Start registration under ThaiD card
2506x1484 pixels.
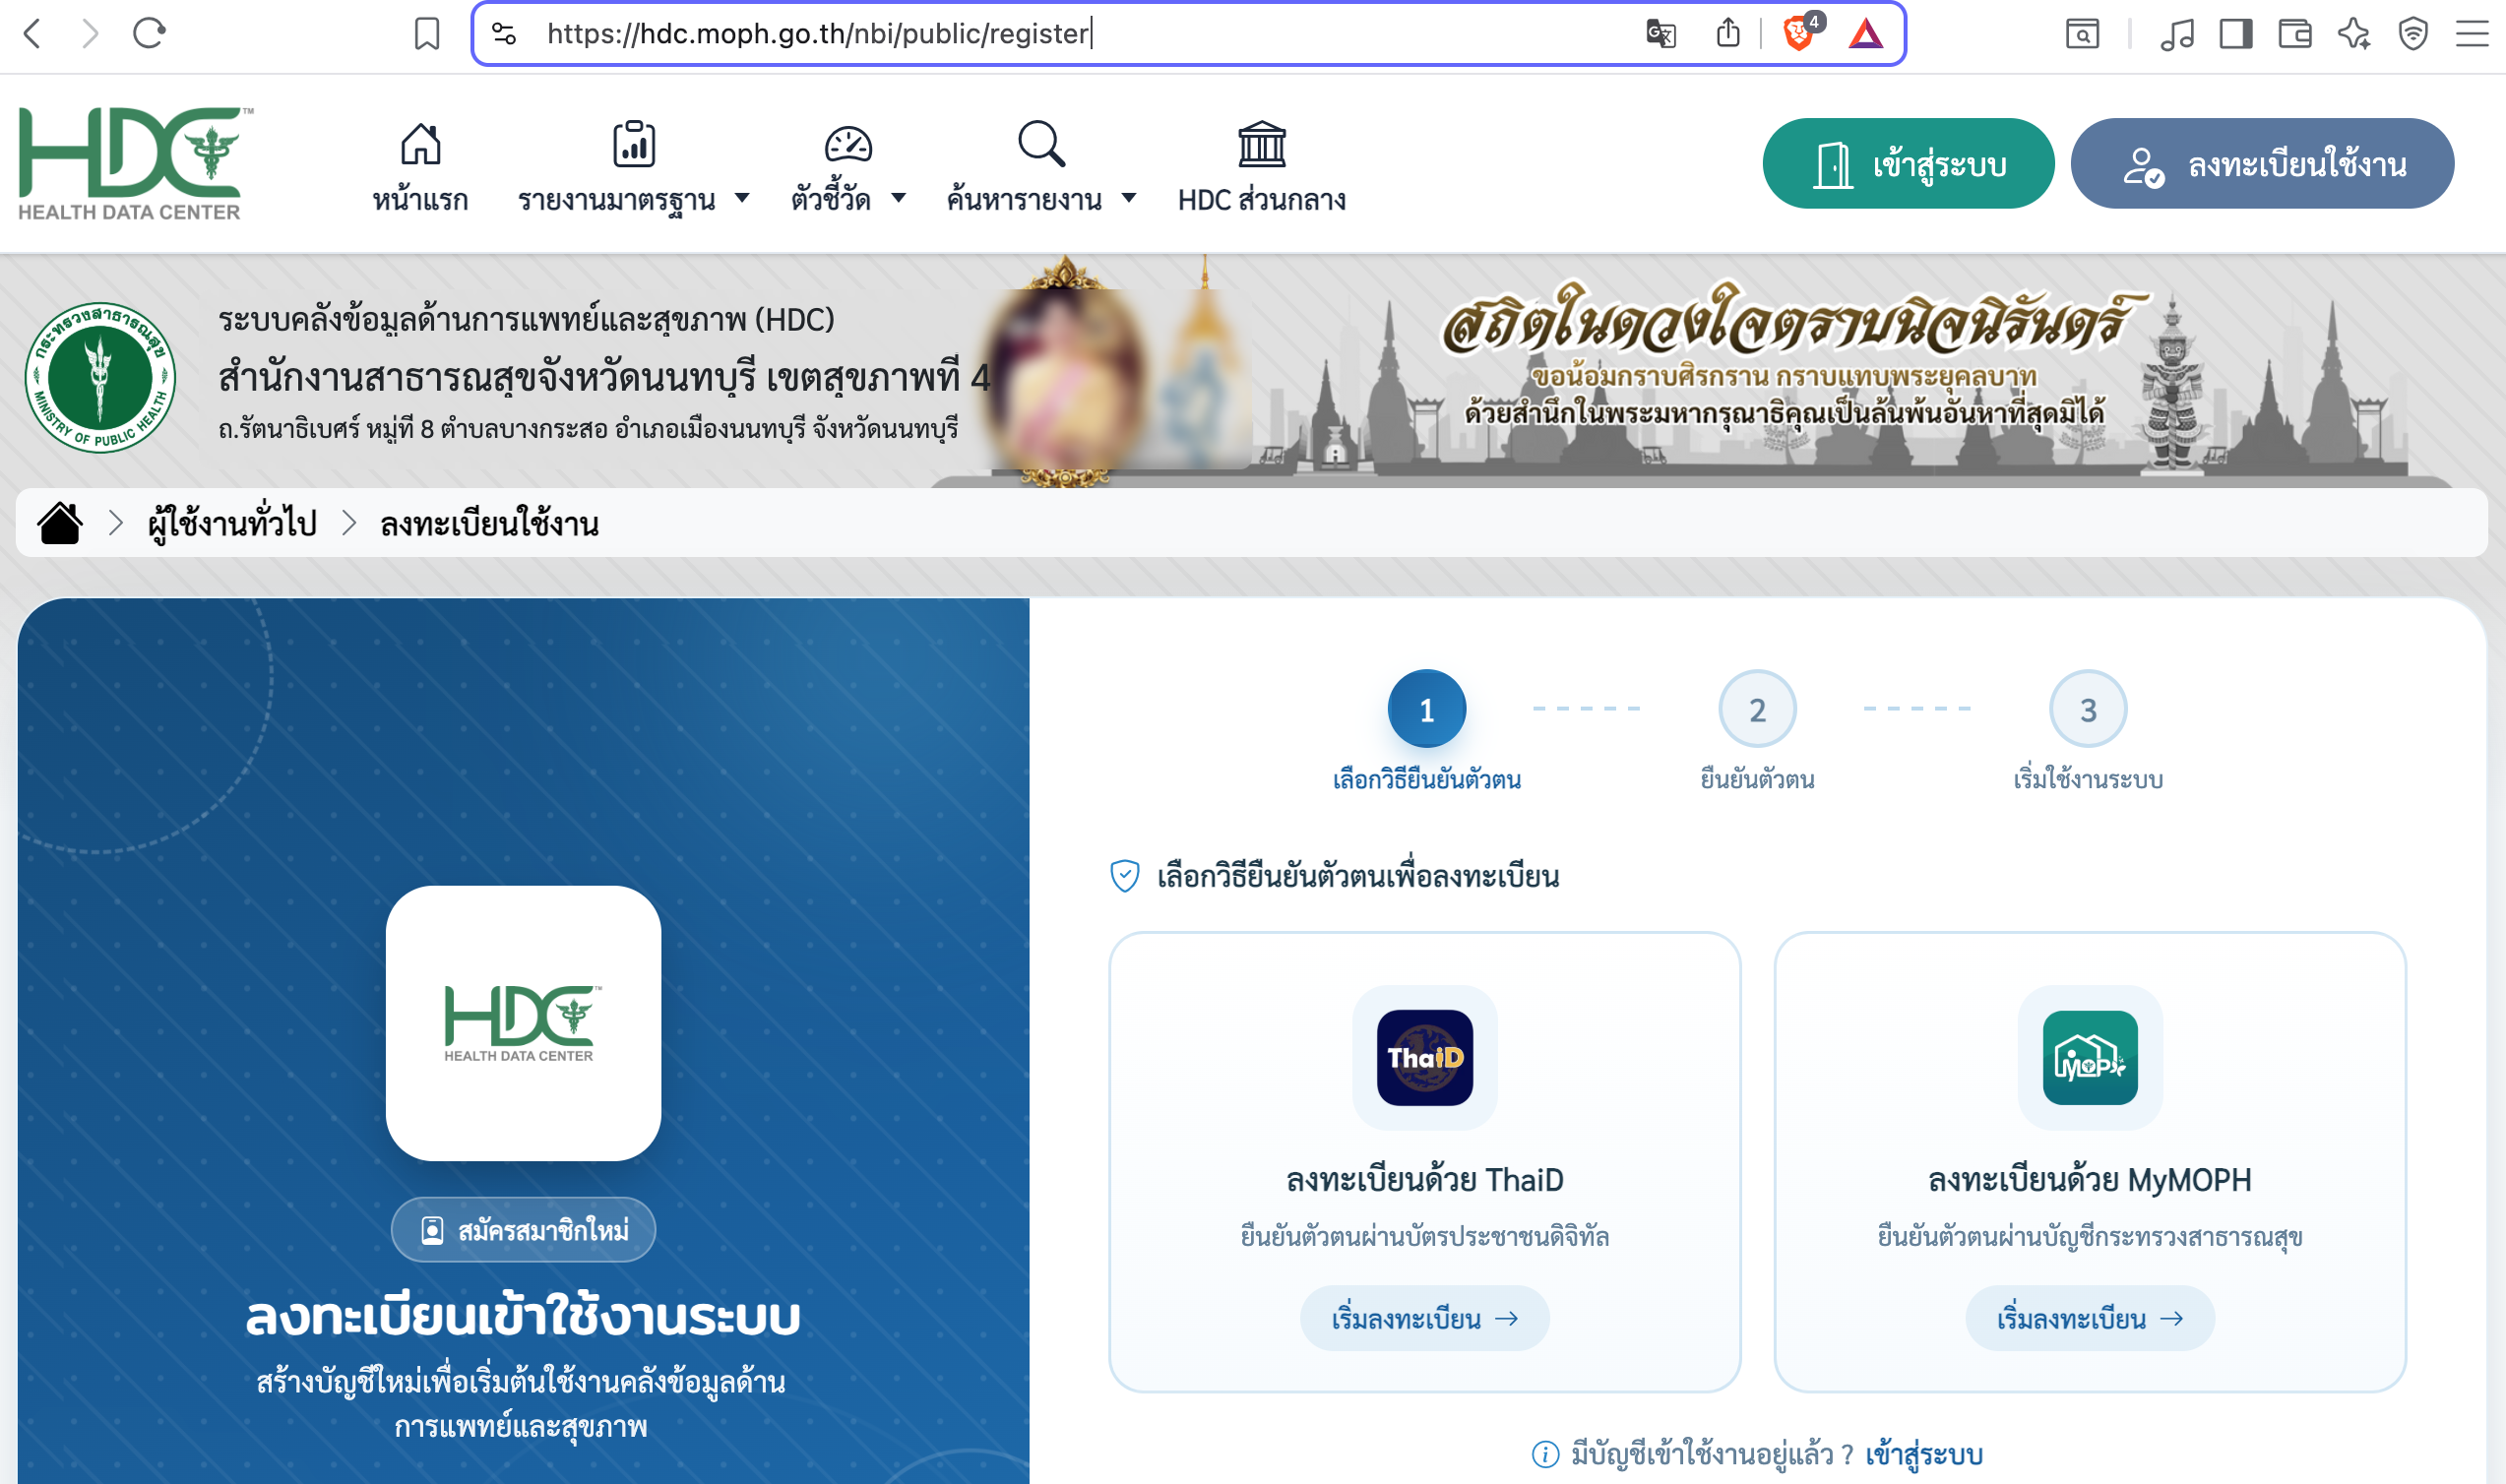pos(1425,1318)
